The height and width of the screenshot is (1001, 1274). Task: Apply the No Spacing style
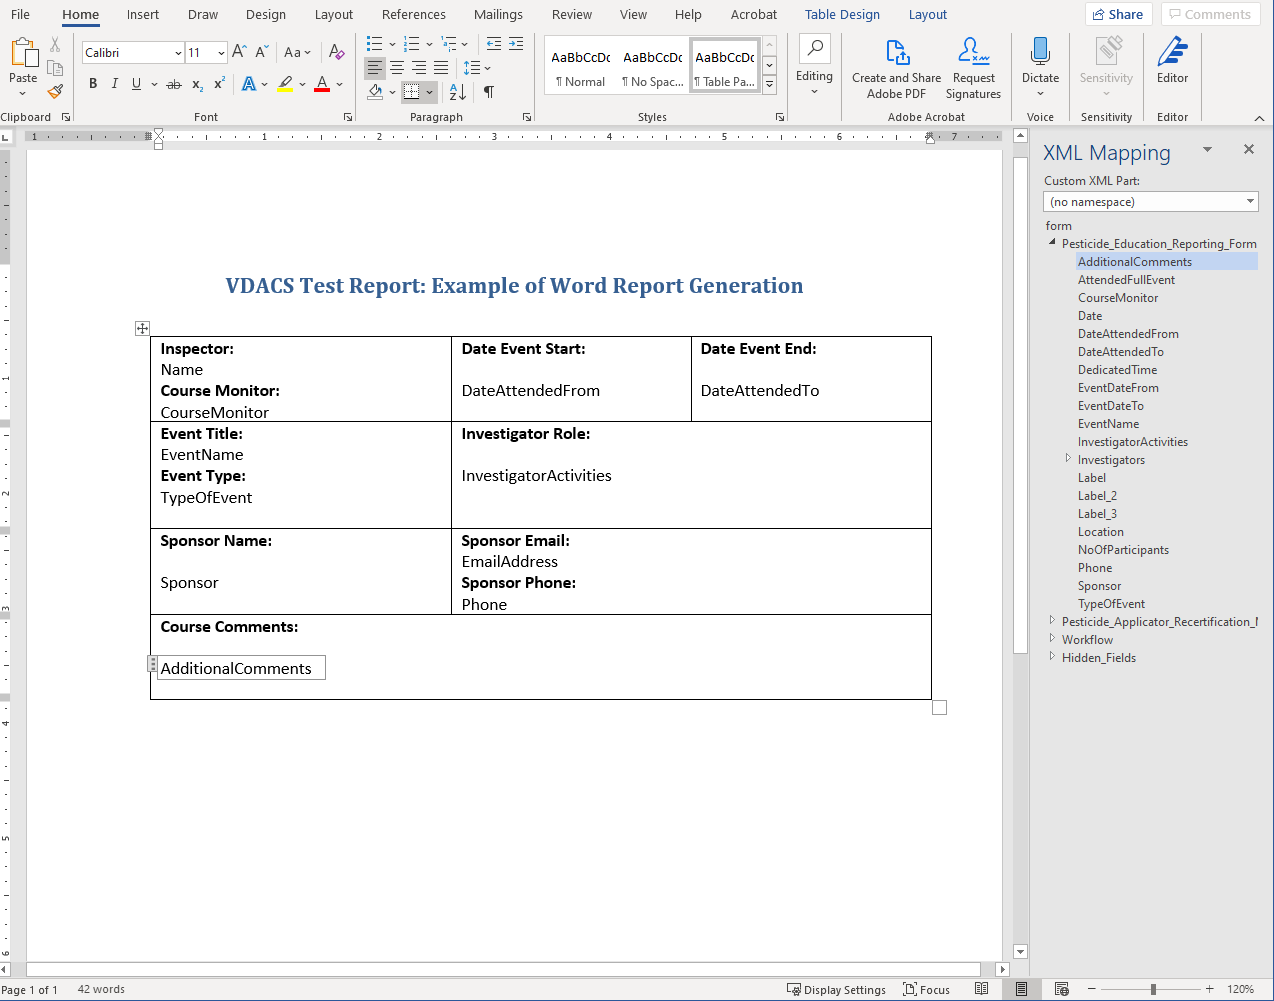(653, 68)
